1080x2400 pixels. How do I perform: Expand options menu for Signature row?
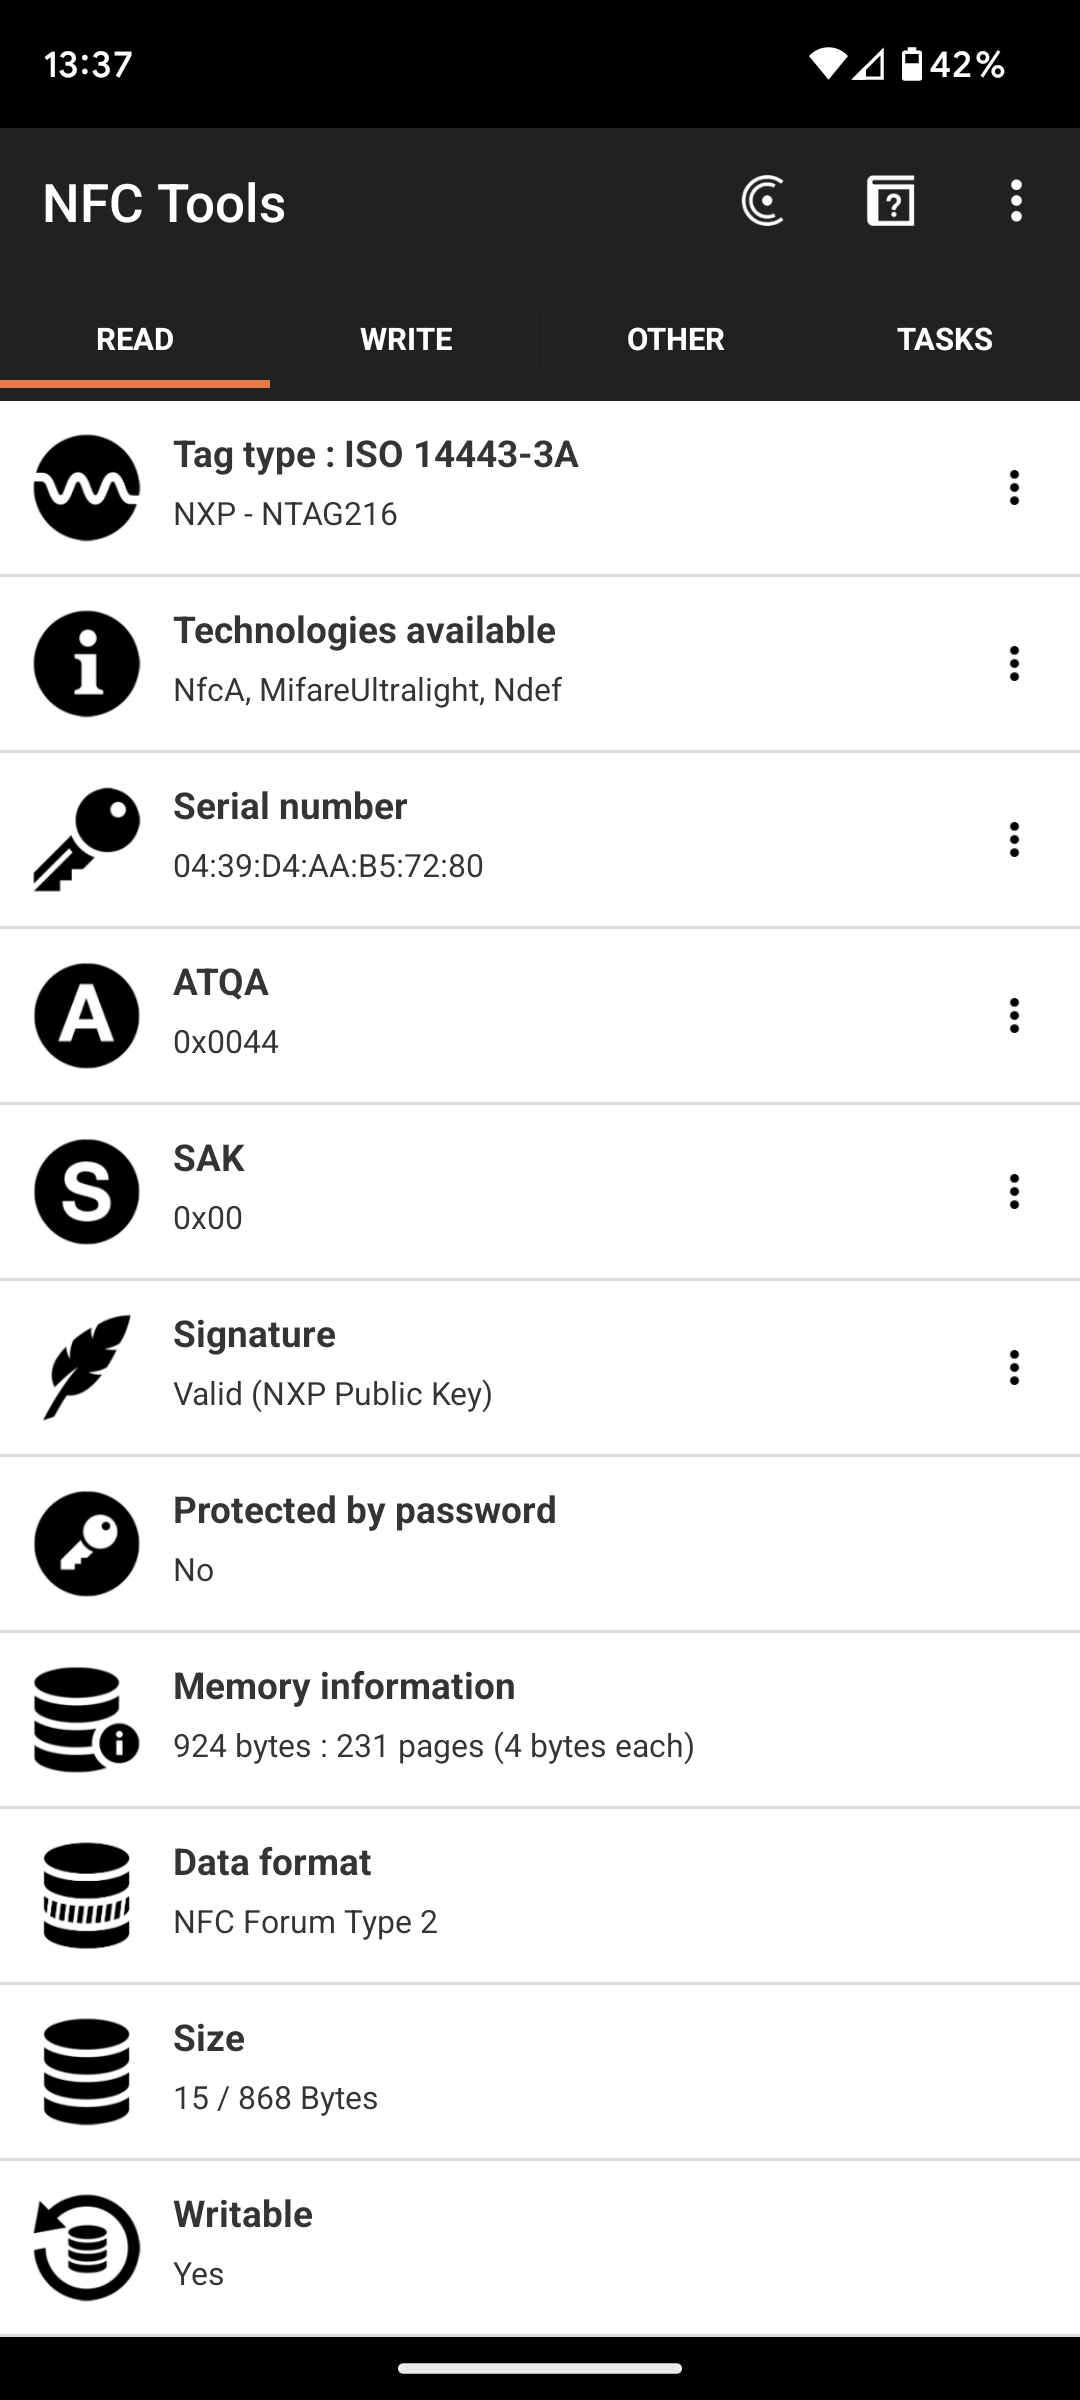click(x=1014, y=1368)
